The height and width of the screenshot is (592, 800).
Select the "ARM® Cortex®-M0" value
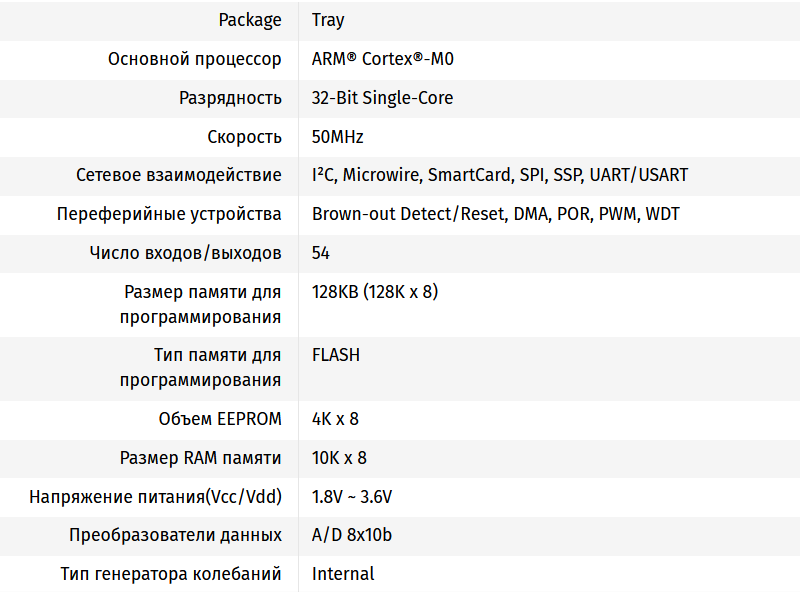[x=383, y=59]
